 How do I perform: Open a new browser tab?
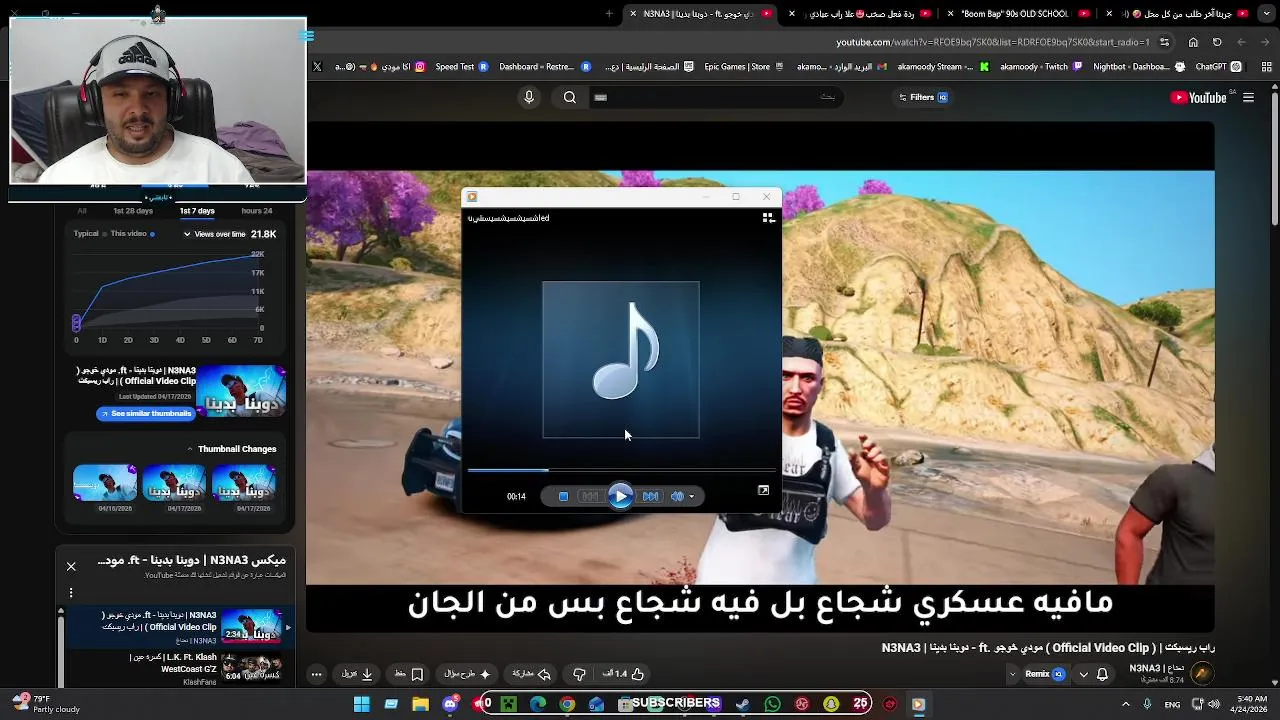(609, 14)
